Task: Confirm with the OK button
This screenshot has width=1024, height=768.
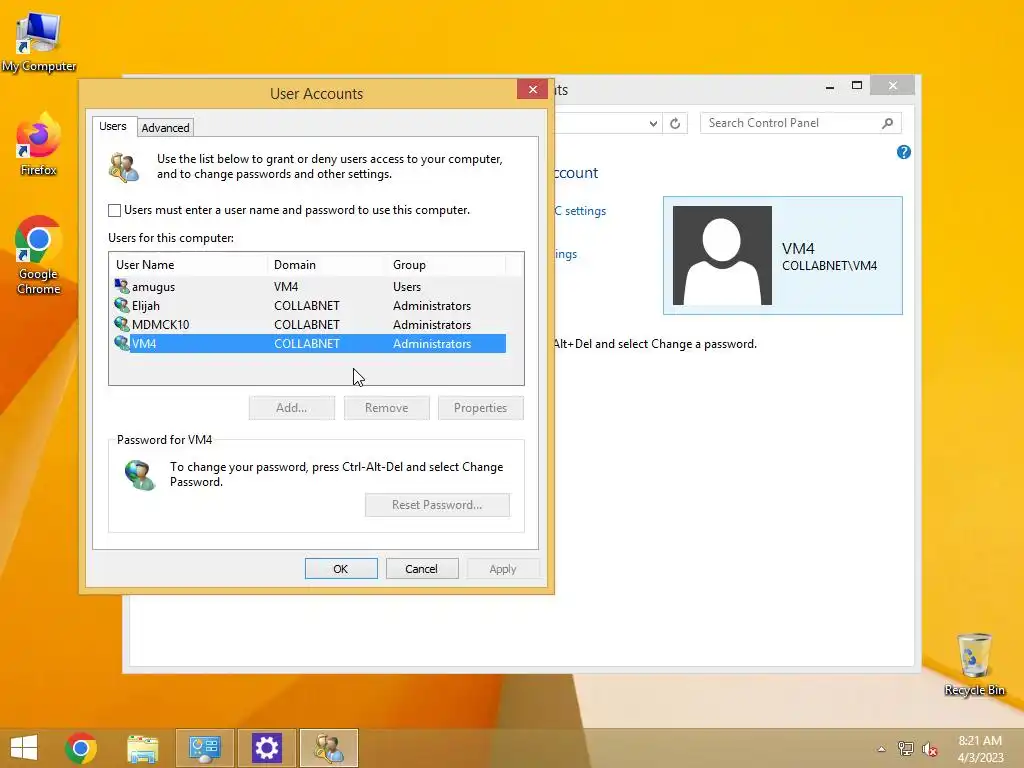Action: tap(341, 569)
